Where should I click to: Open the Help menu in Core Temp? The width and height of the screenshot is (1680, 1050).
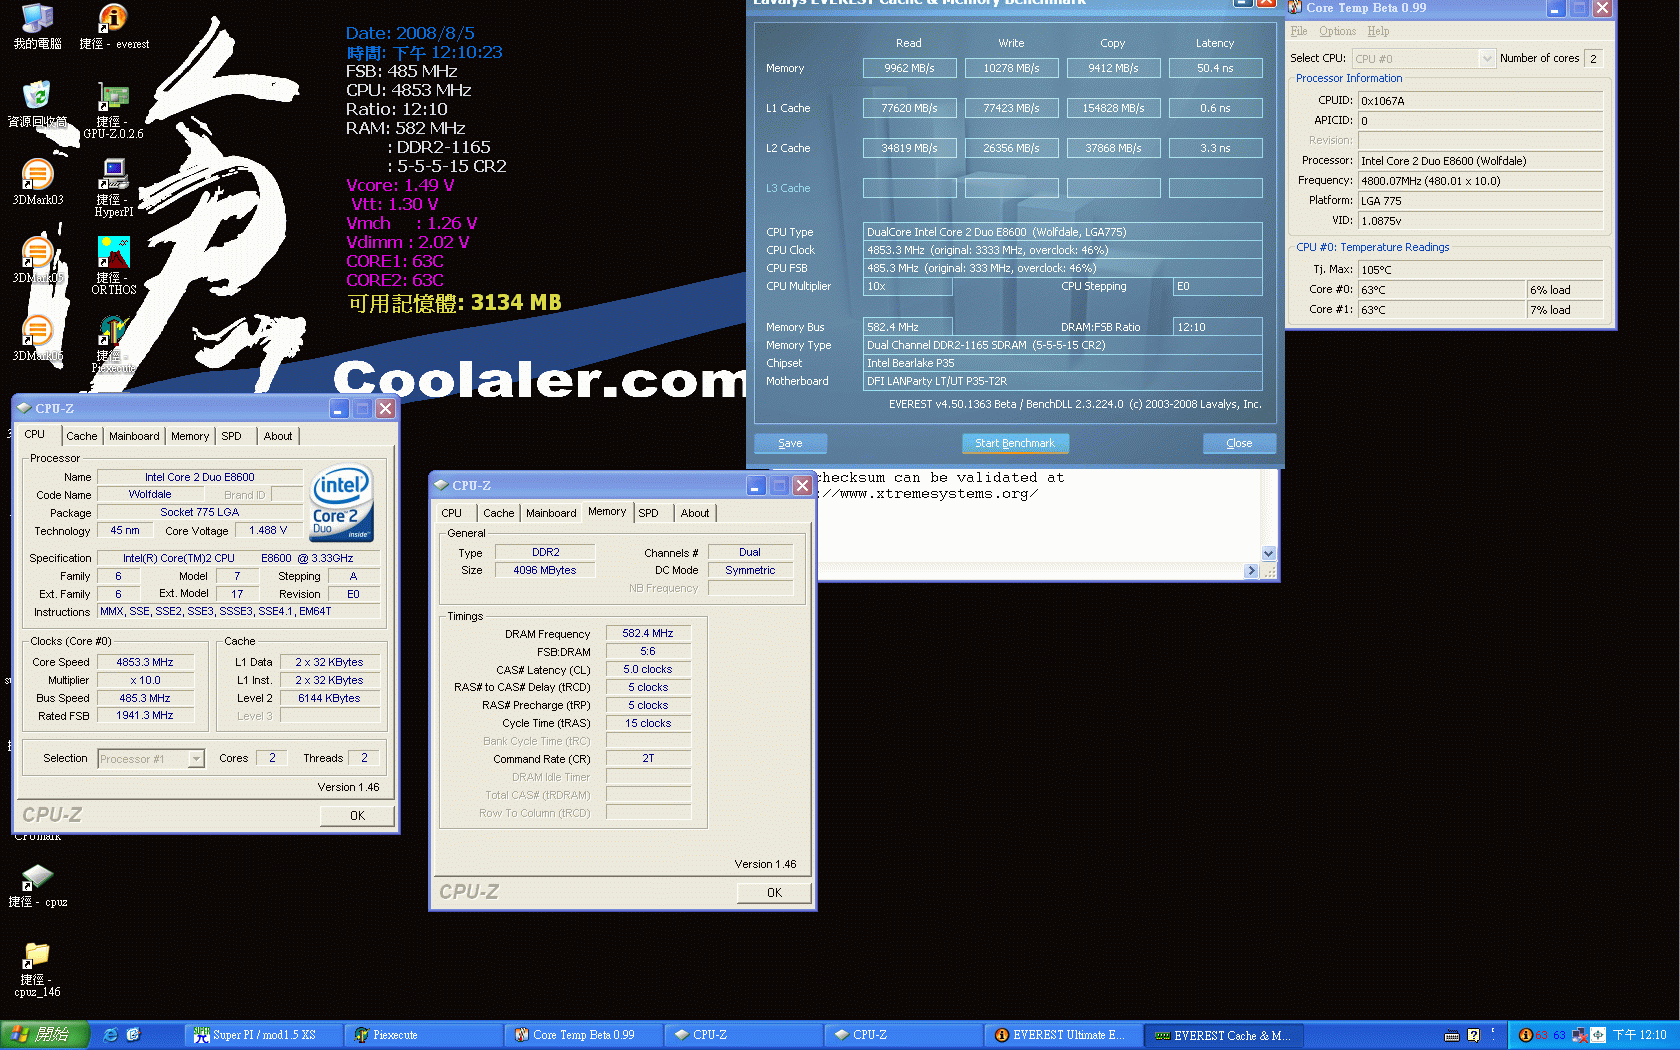[x=1378, y=31]
